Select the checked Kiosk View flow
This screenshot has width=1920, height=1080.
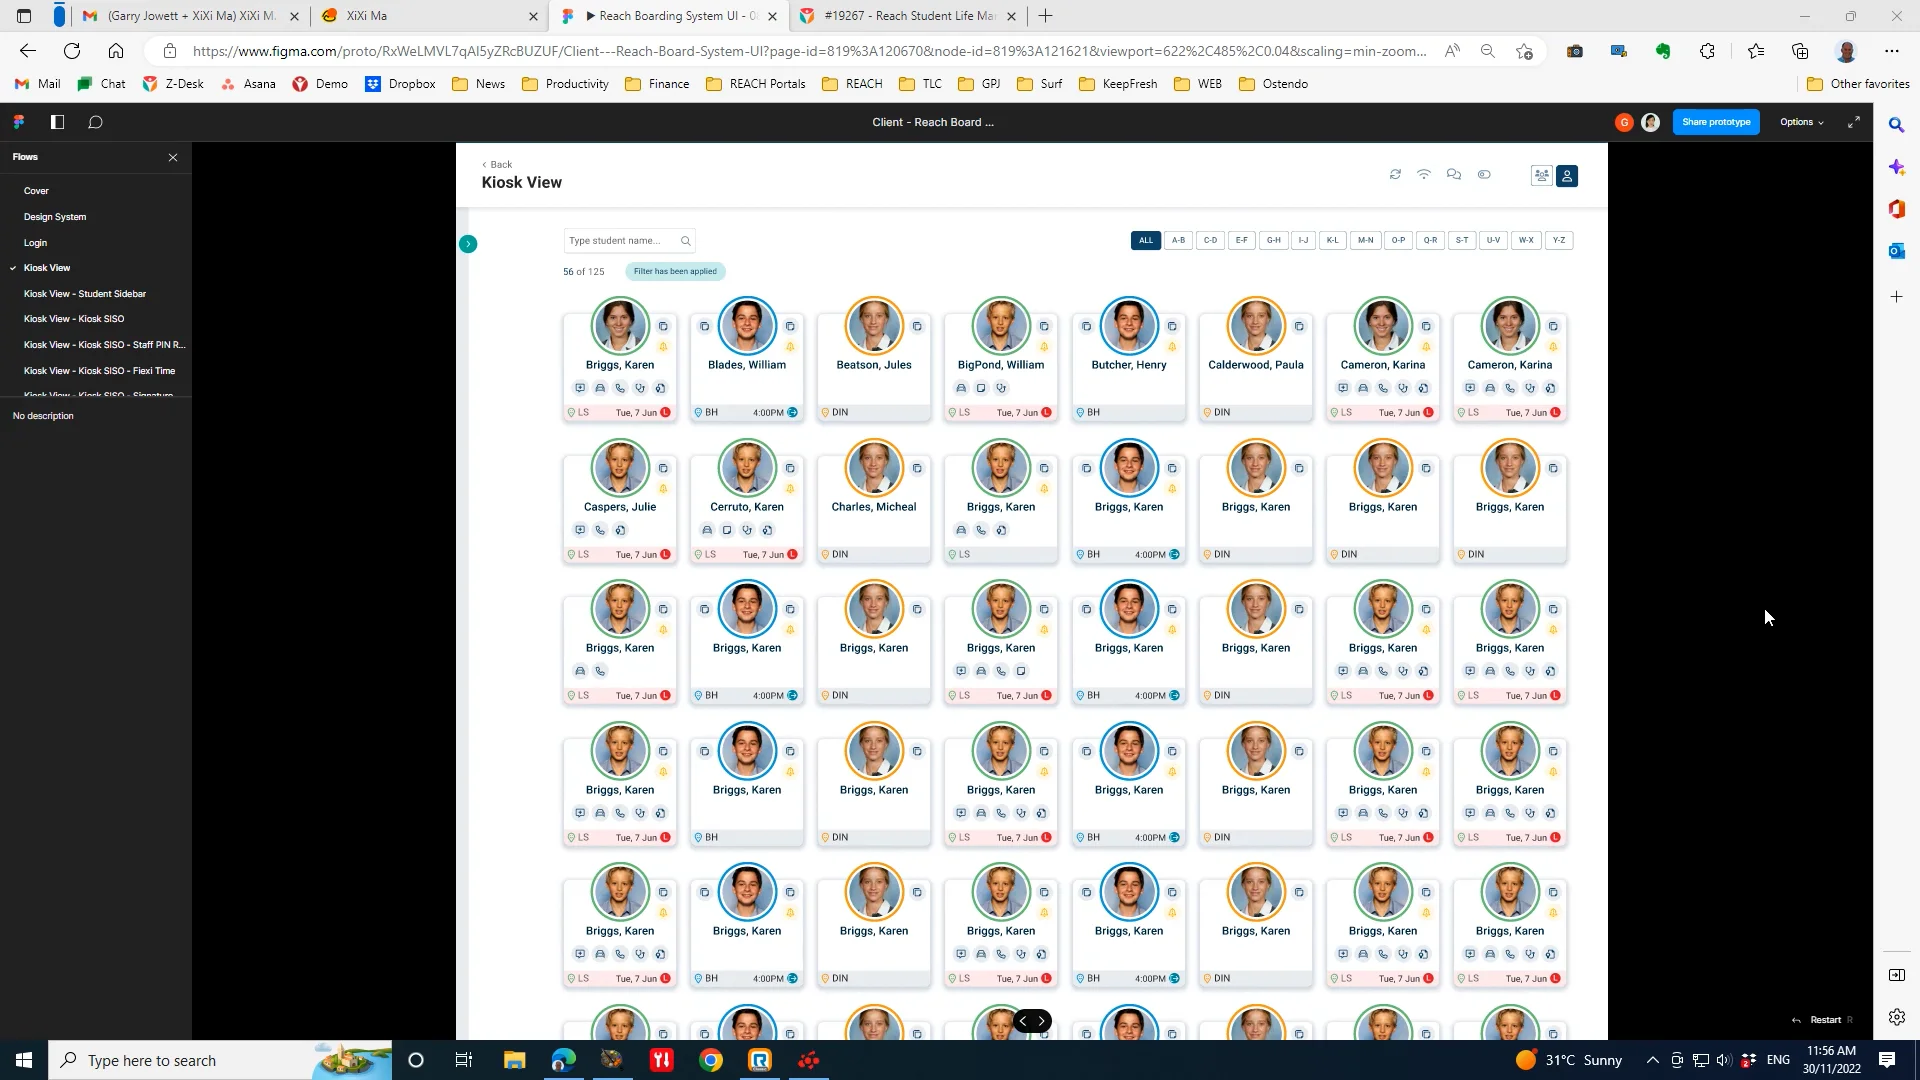(48, 267)
